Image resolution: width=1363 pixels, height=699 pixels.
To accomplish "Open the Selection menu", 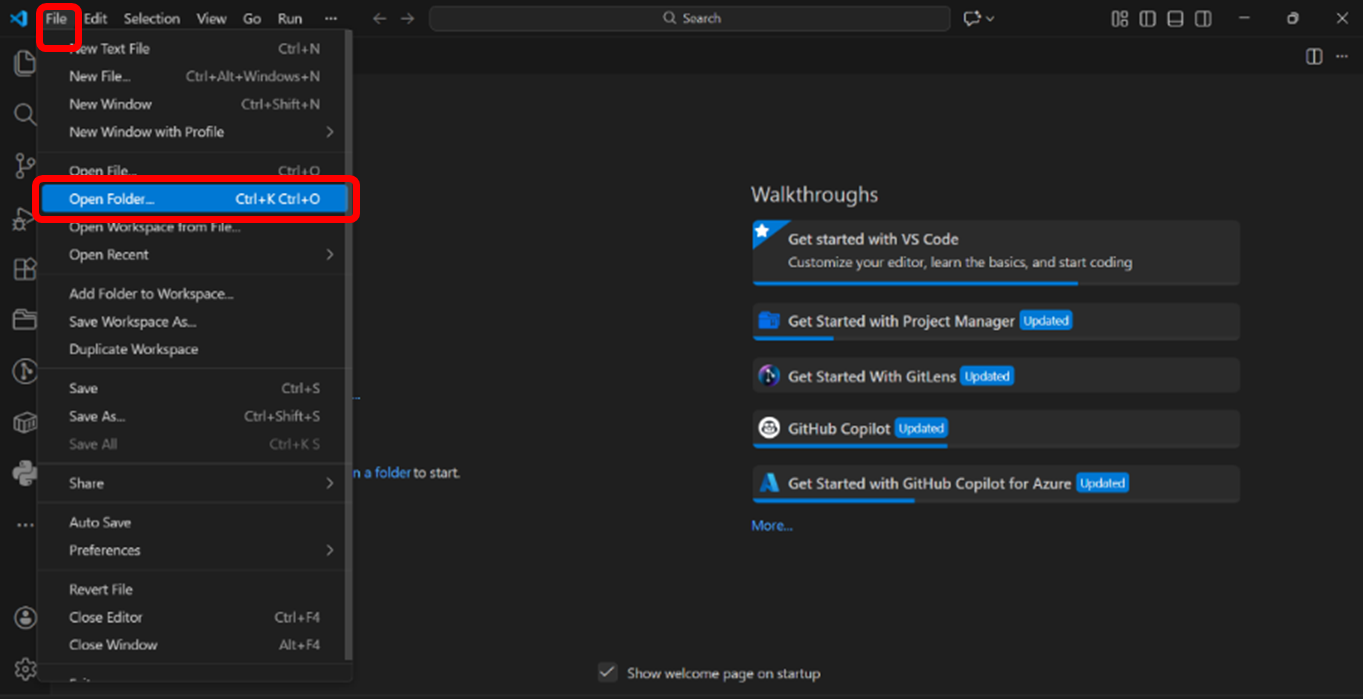I will click(151, 18).
